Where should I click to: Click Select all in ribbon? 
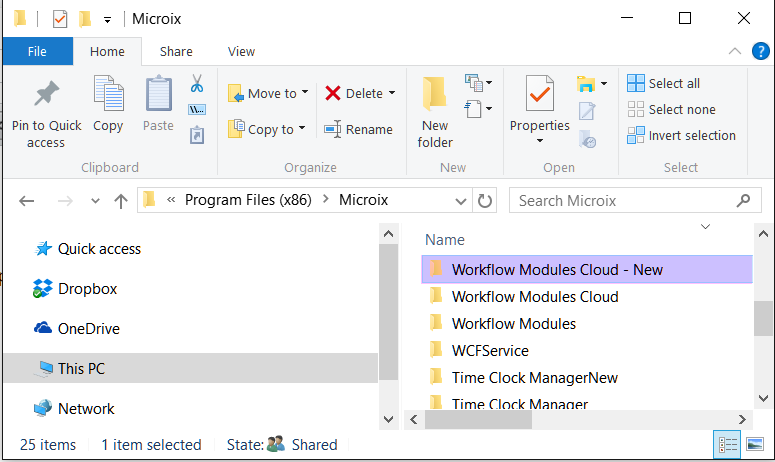click(x=664, y=83)
